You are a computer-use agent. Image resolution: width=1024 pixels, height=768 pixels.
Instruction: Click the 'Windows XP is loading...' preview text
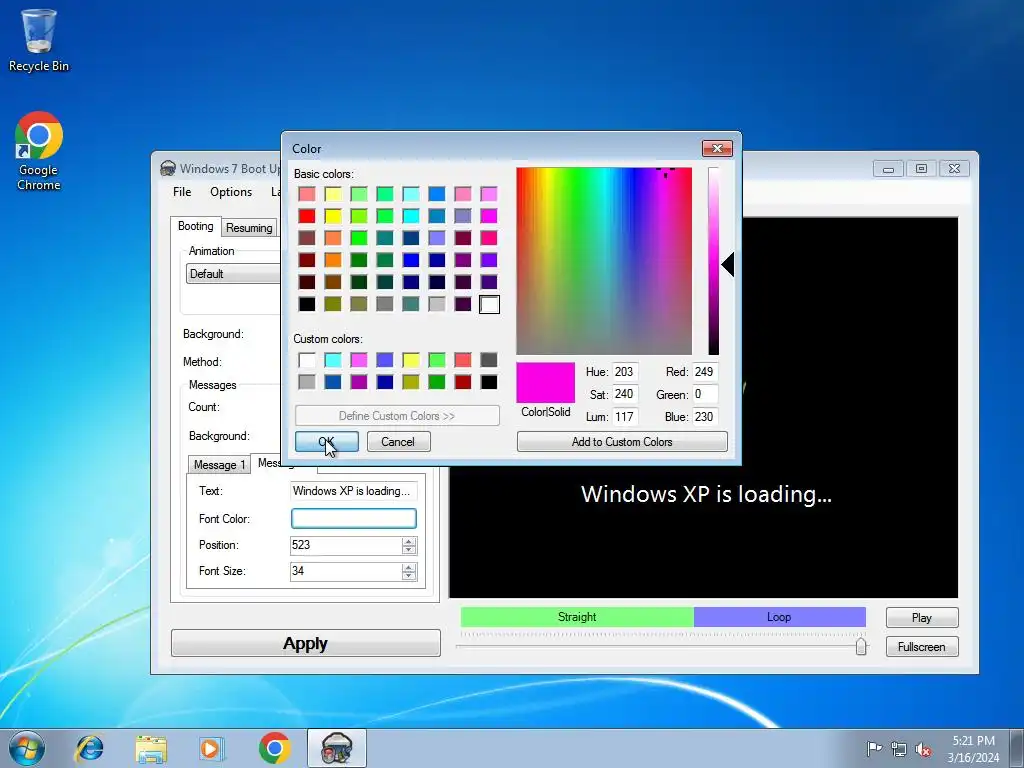click(706, 494)
